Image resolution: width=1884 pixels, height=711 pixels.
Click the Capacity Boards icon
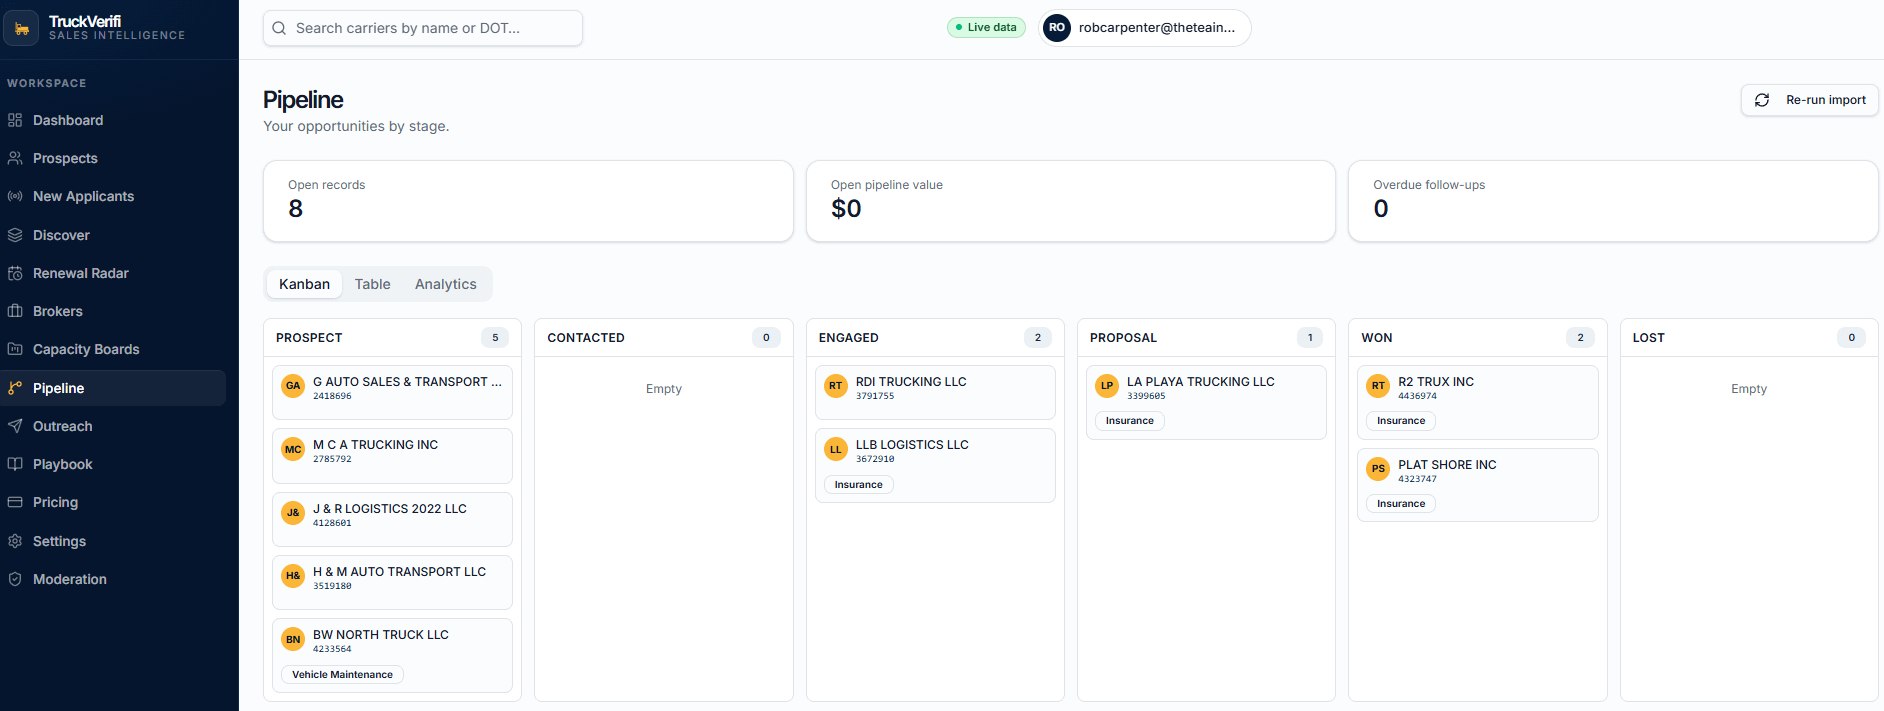[x=15, y=349]
